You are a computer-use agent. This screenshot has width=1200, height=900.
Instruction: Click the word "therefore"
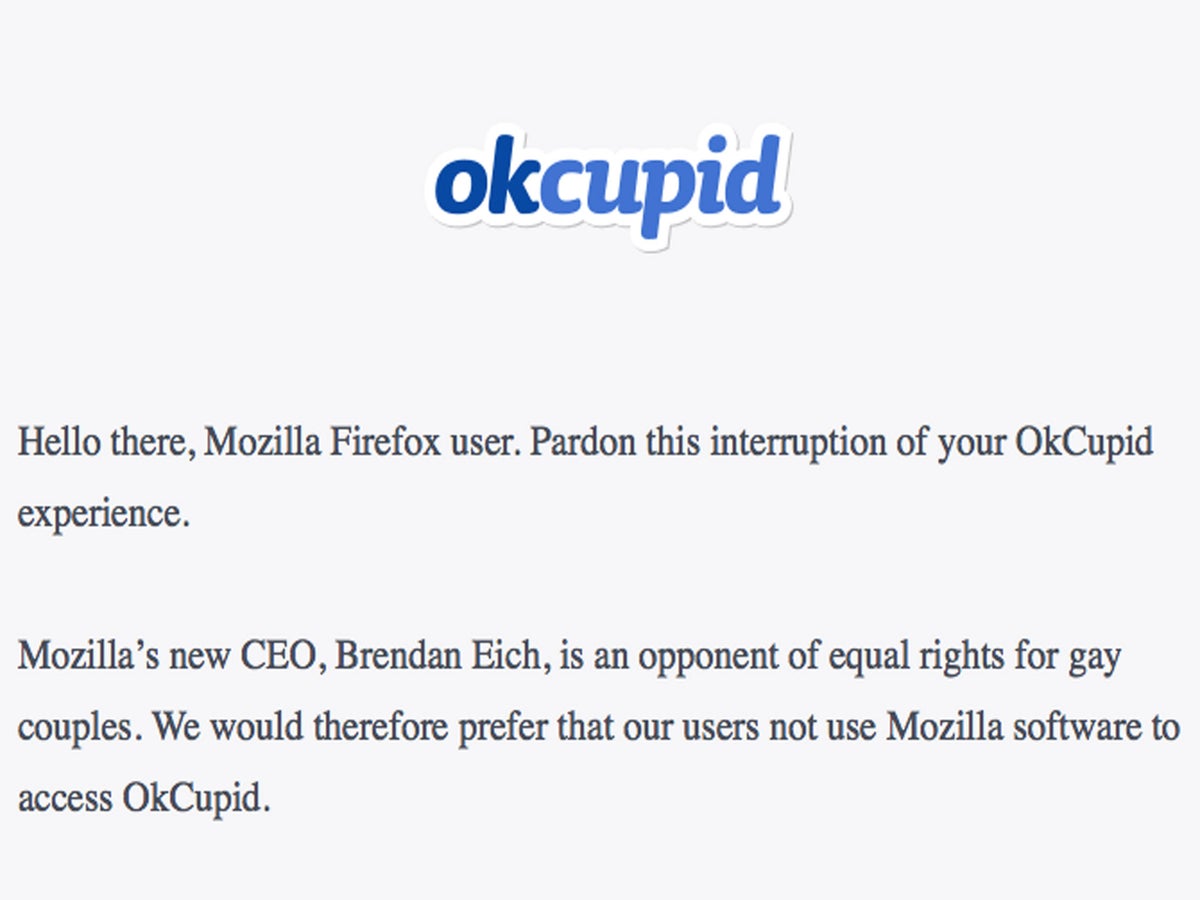[381, 728]
